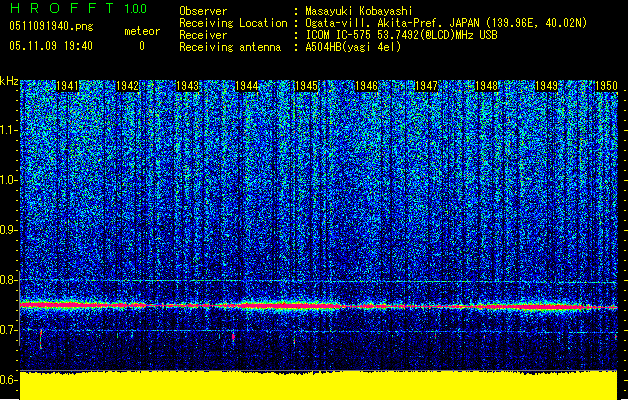Click the 1946 time marker
This screenshot has height=400, width=629.
[x=366, y=86]
